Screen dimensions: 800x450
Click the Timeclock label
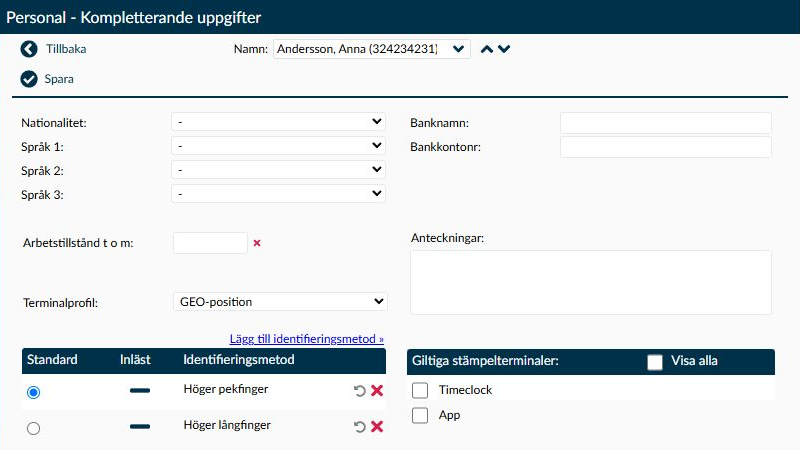pos(465,390)
